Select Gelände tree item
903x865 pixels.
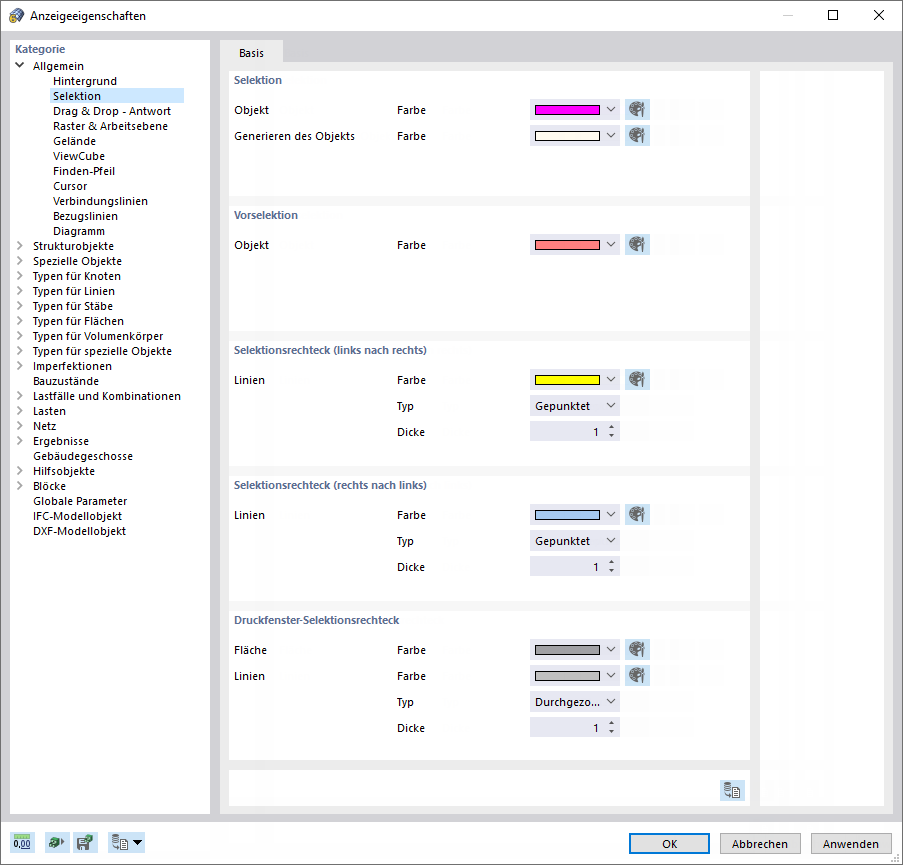74,141
